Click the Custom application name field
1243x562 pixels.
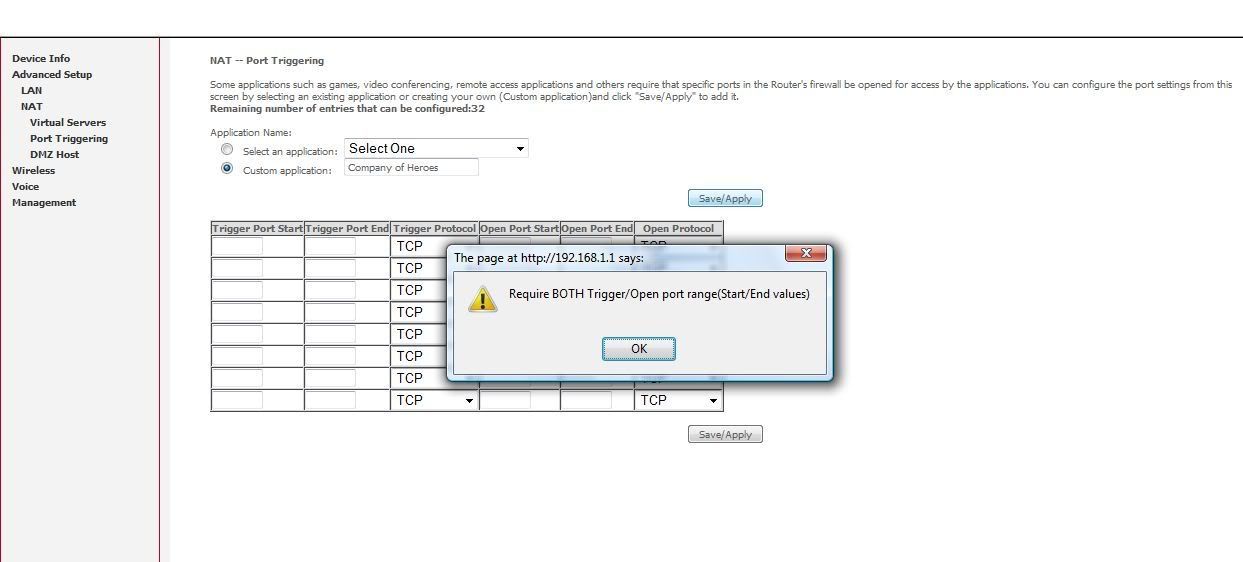point(411,167)
